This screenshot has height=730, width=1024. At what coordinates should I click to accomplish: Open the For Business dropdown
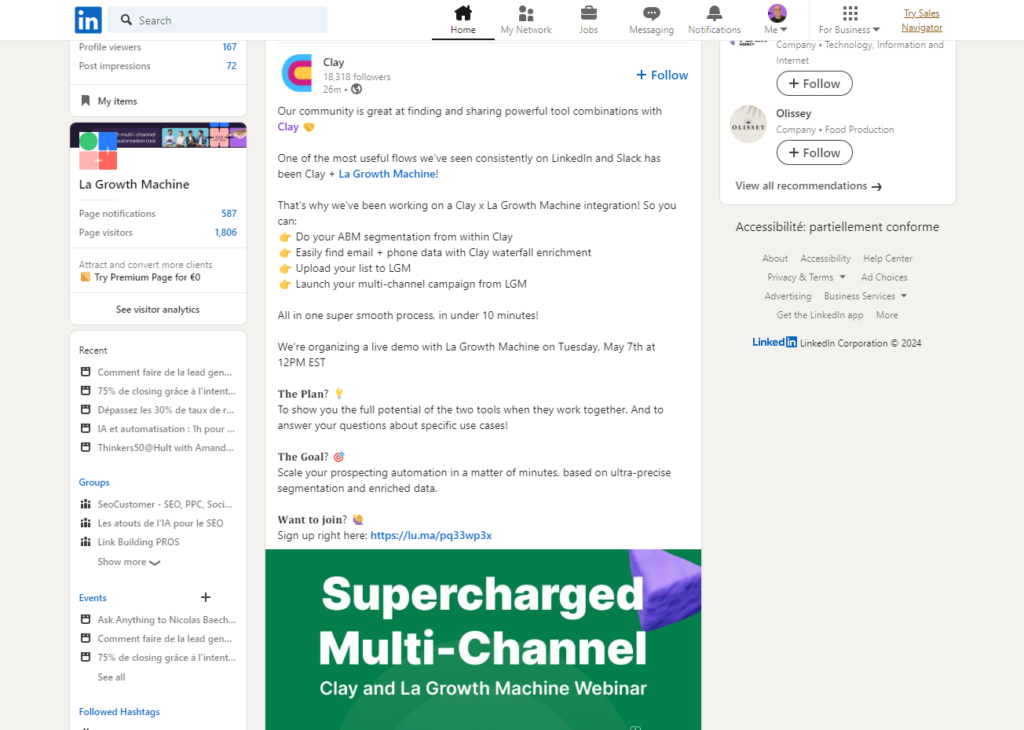849,29
